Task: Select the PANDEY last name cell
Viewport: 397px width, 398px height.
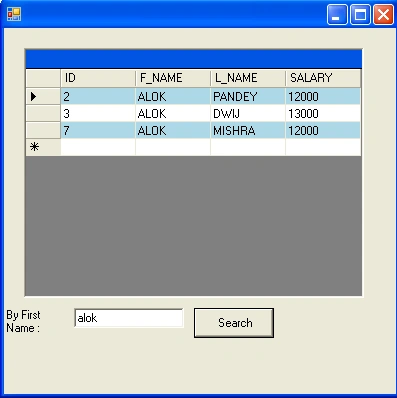Action: 248,97
